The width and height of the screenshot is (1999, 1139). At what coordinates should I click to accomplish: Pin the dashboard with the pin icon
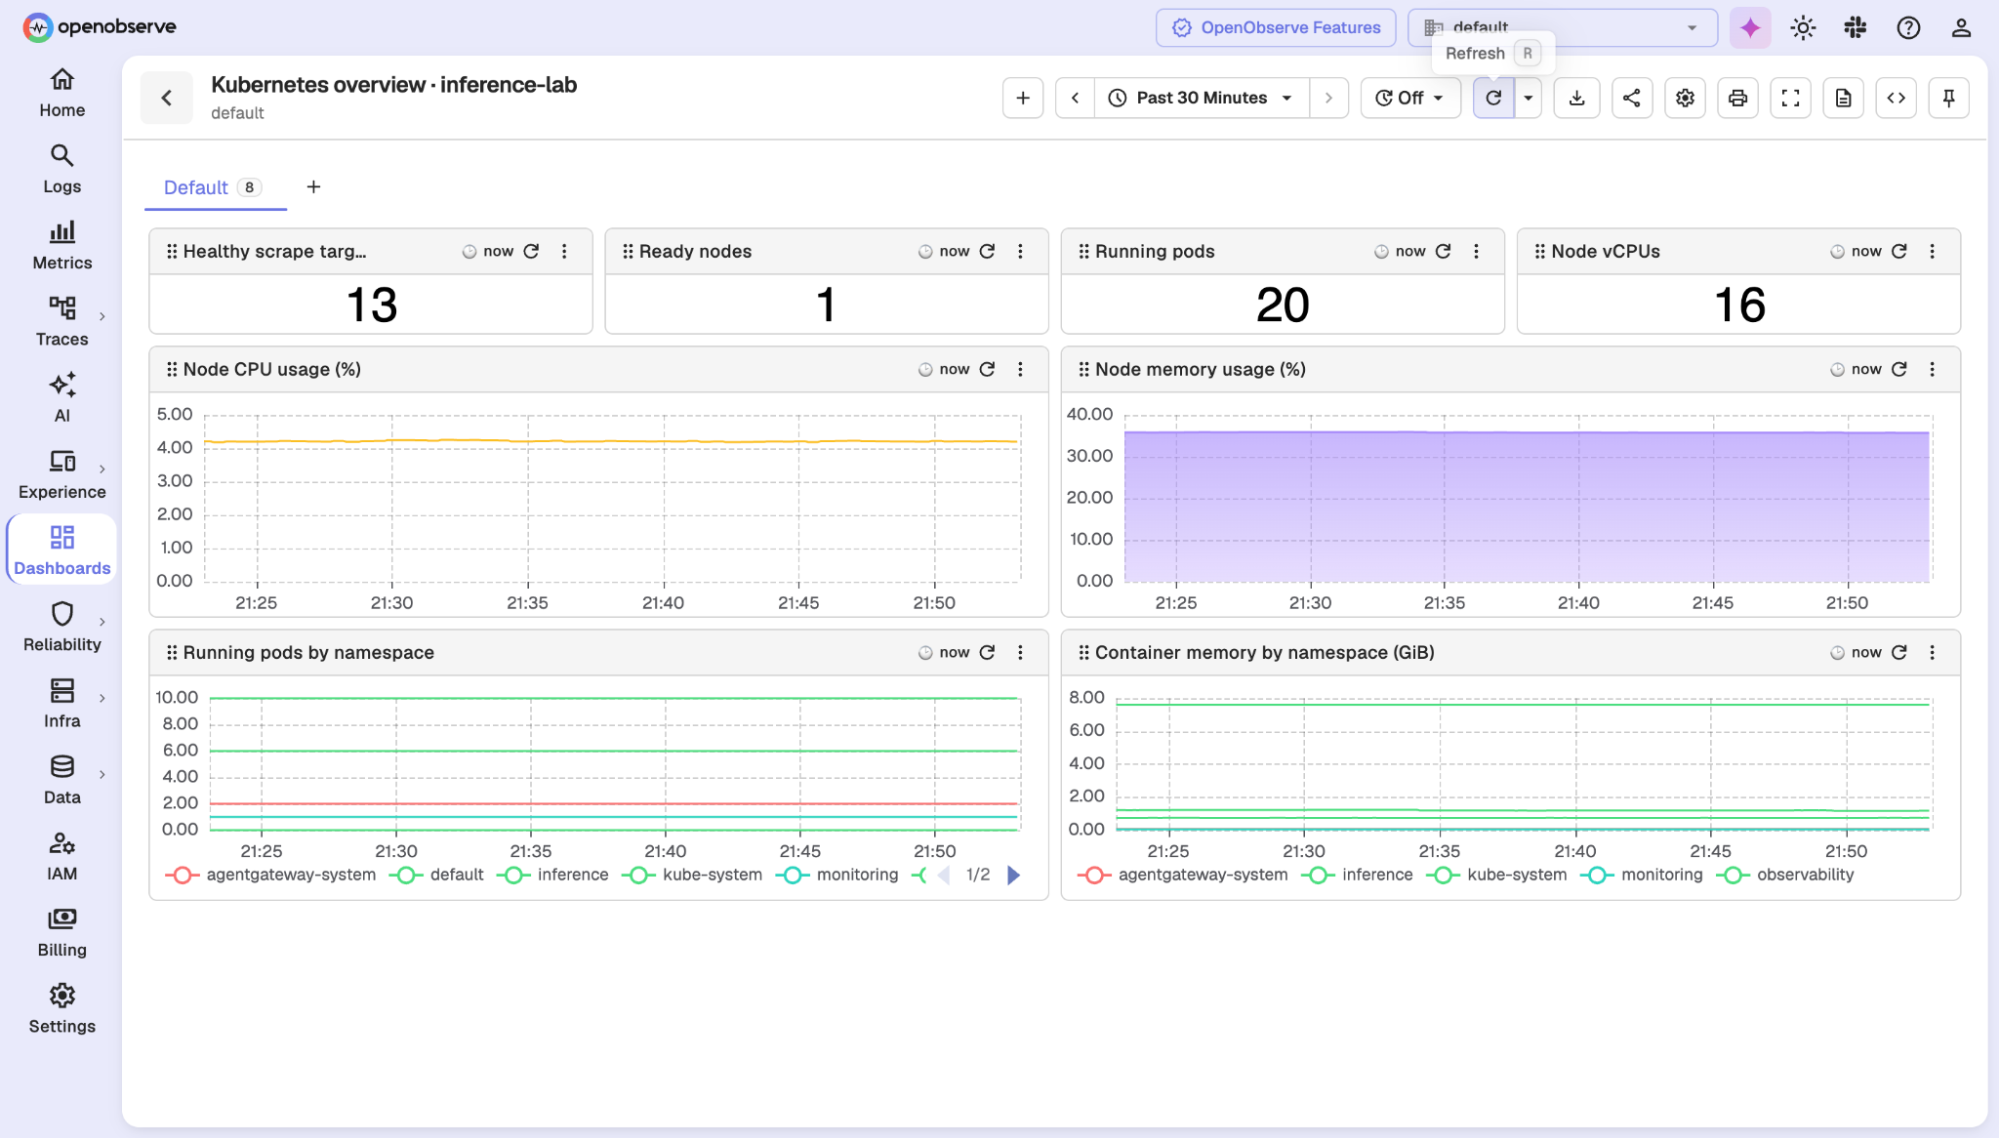(x=1949, y=98)
